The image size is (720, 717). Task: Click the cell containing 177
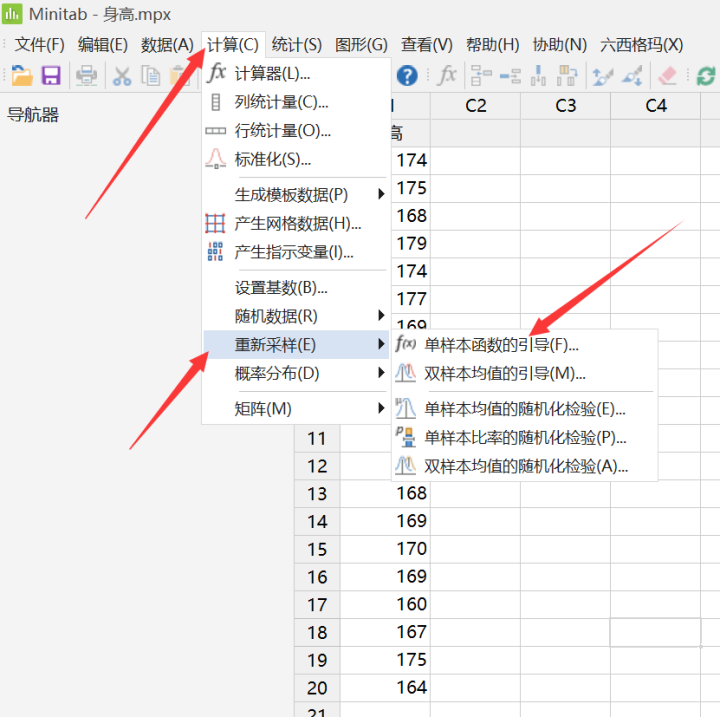point(410,299)
